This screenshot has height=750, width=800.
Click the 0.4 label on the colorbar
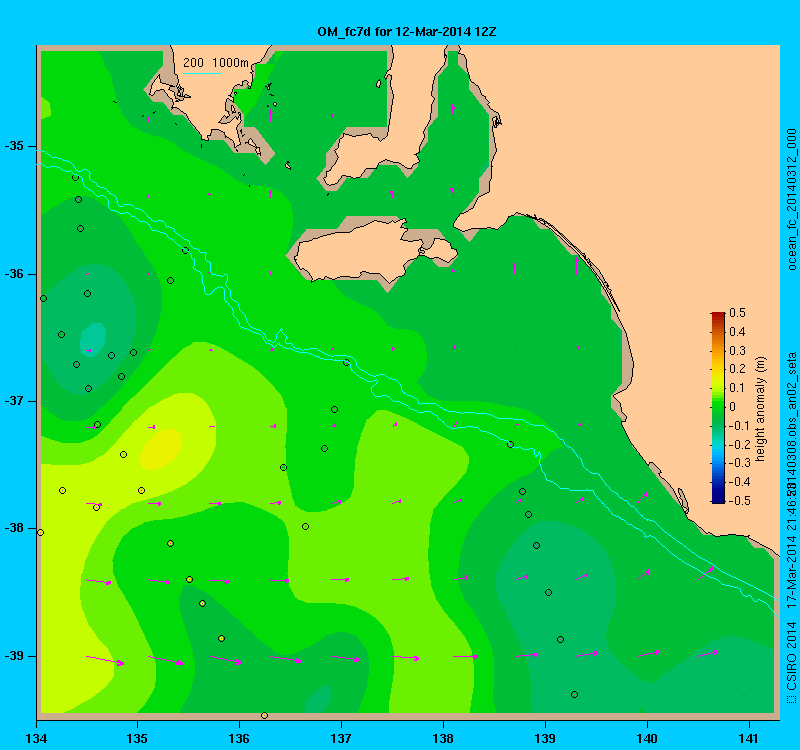point(737,332)
